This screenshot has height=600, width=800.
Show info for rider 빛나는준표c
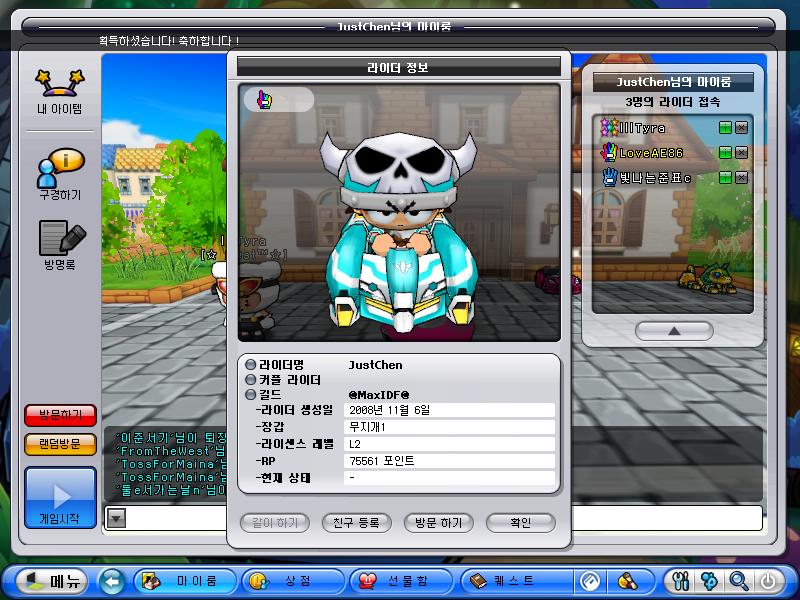coord(725,178)
